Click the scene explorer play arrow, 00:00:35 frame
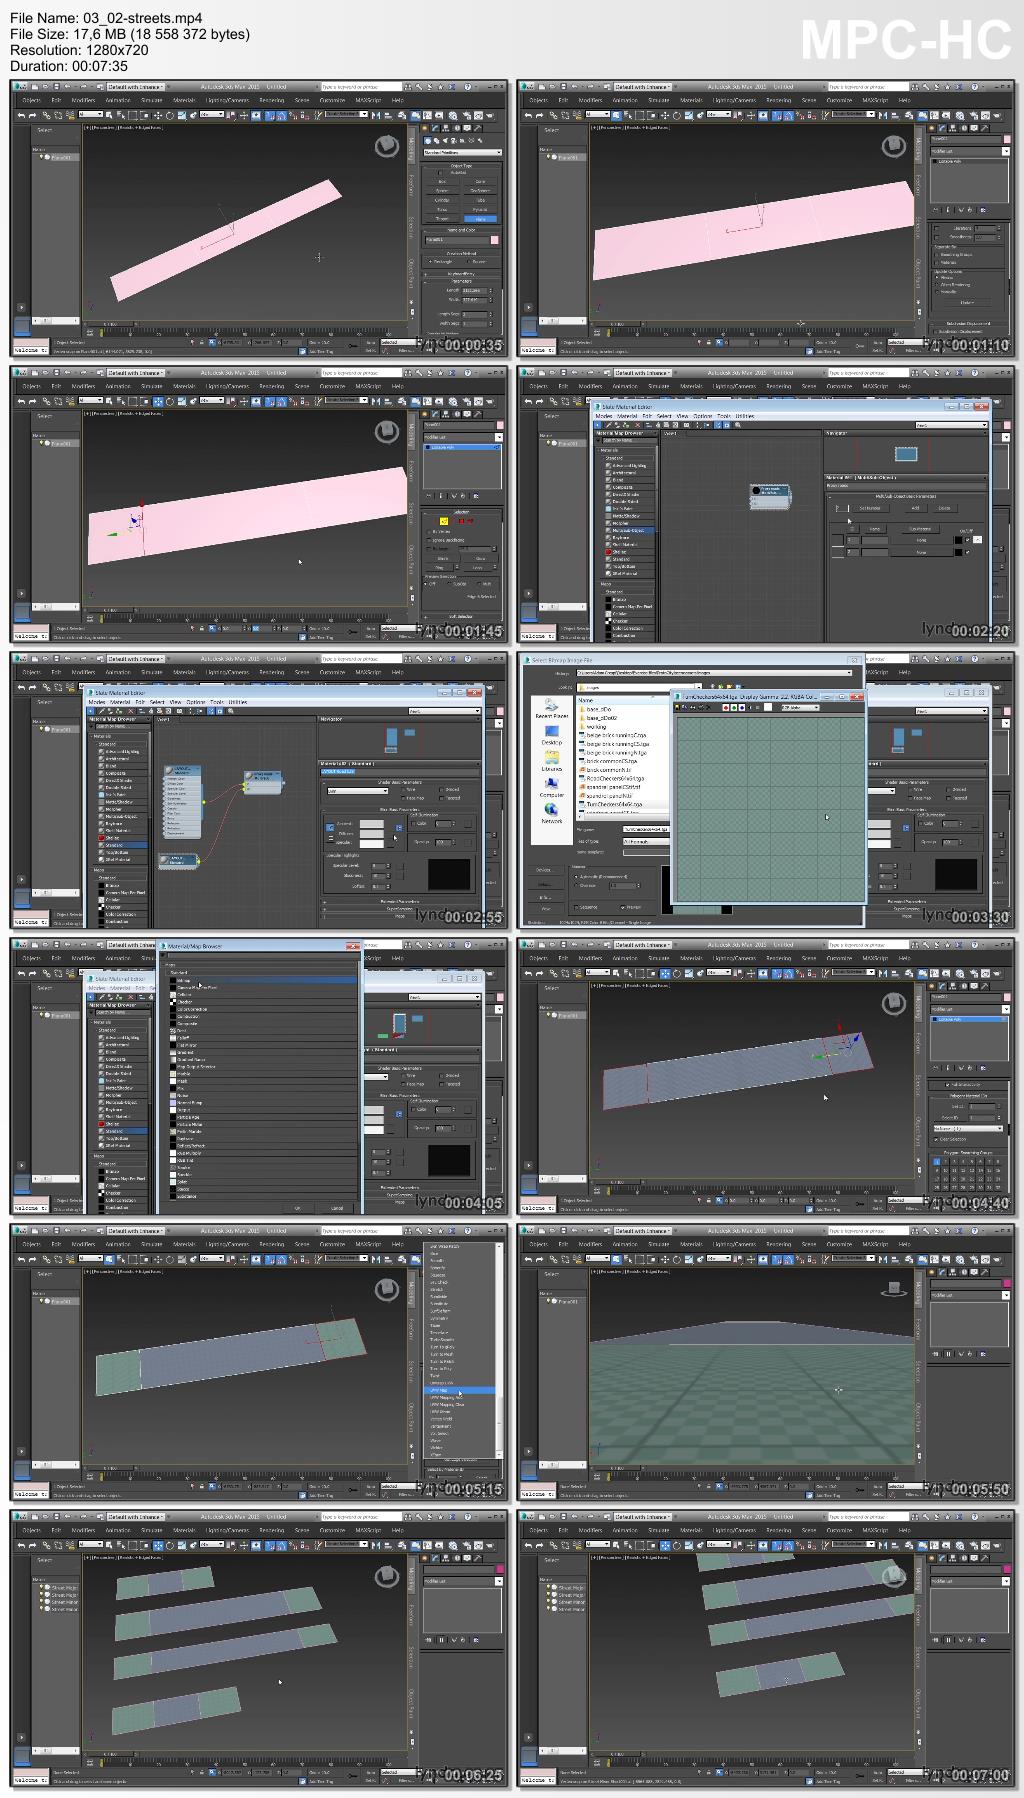This screenshot has height=1798, width=1024. pyautogui.click(x=21, y=307)
